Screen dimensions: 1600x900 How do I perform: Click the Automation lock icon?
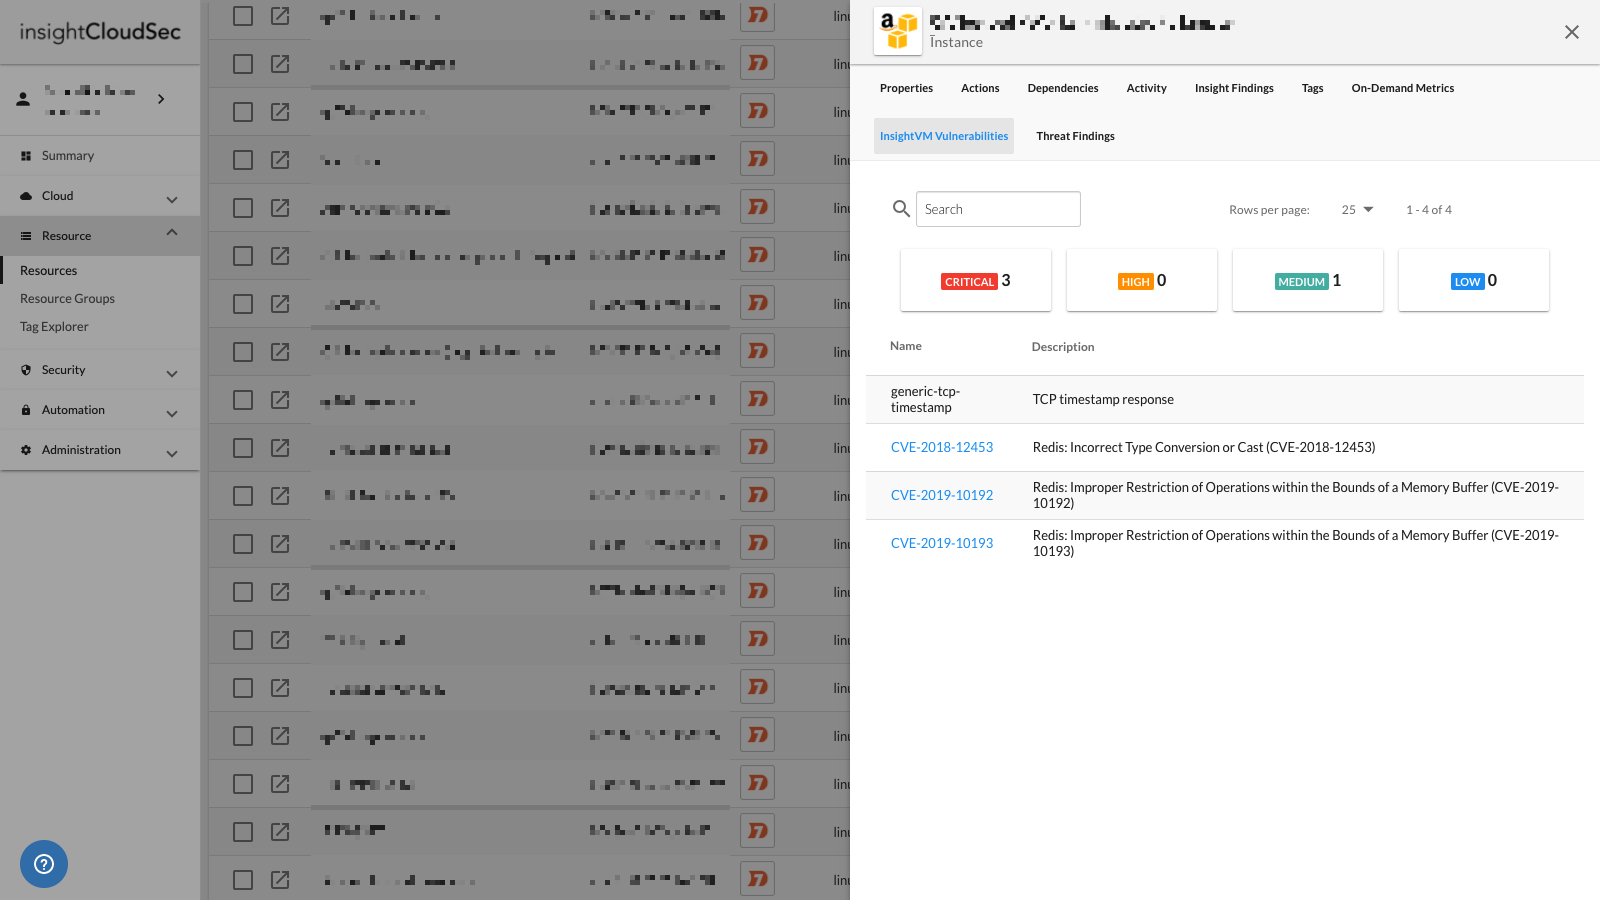tap(26, 410)
